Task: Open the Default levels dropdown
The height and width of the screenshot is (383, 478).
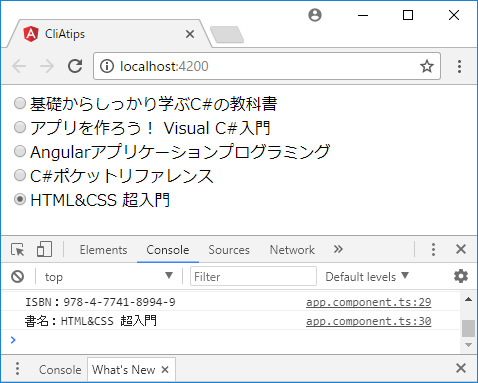Action: tap(367, 277)
